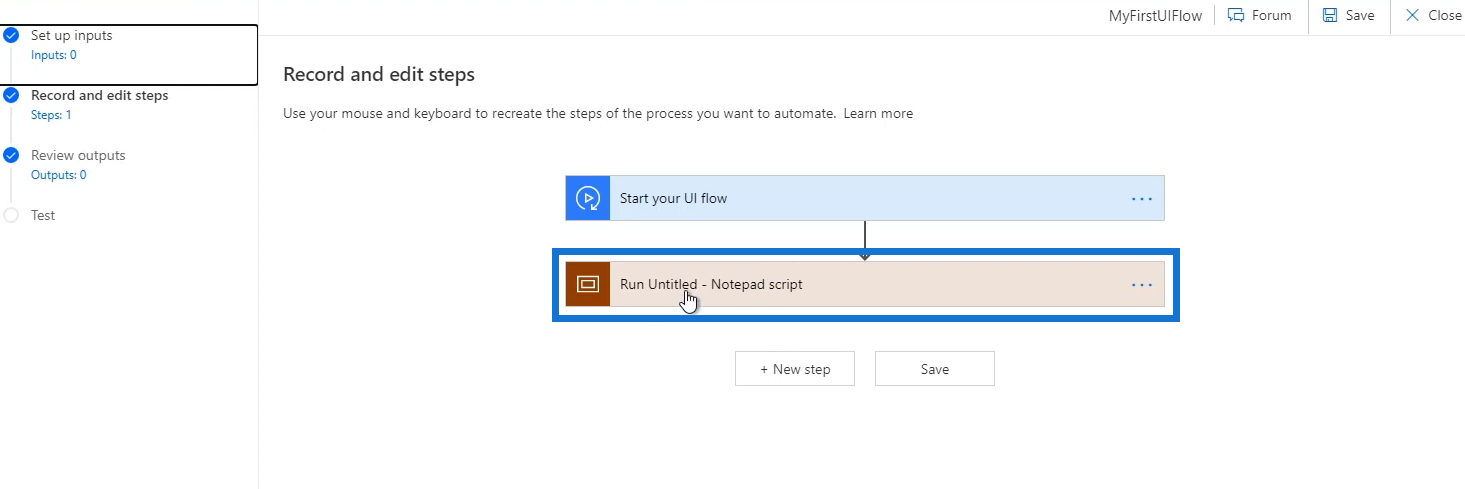
Task: Click the checkmark circle for Set up inputs
Action: pos(11,35)
